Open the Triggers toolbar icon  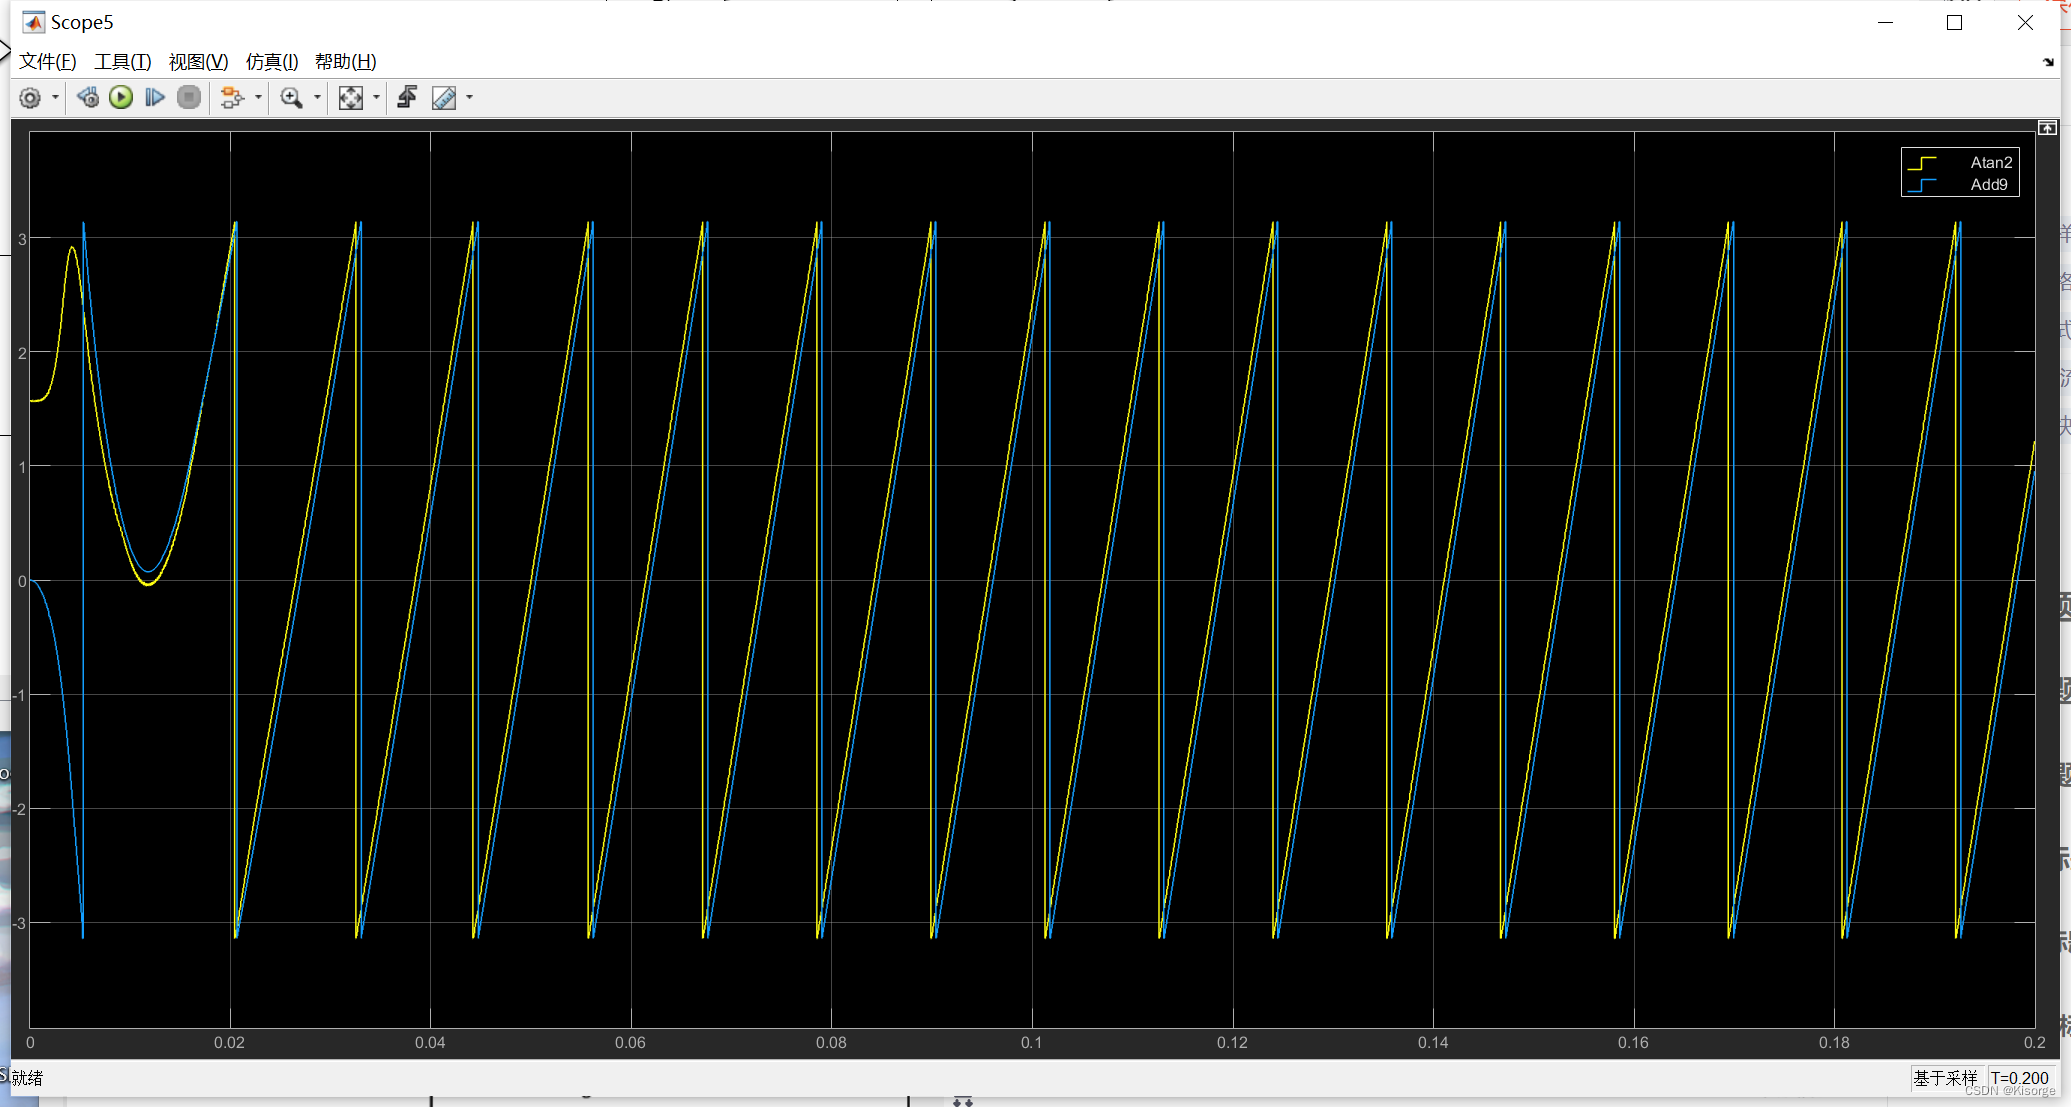(x=407, y=97)
